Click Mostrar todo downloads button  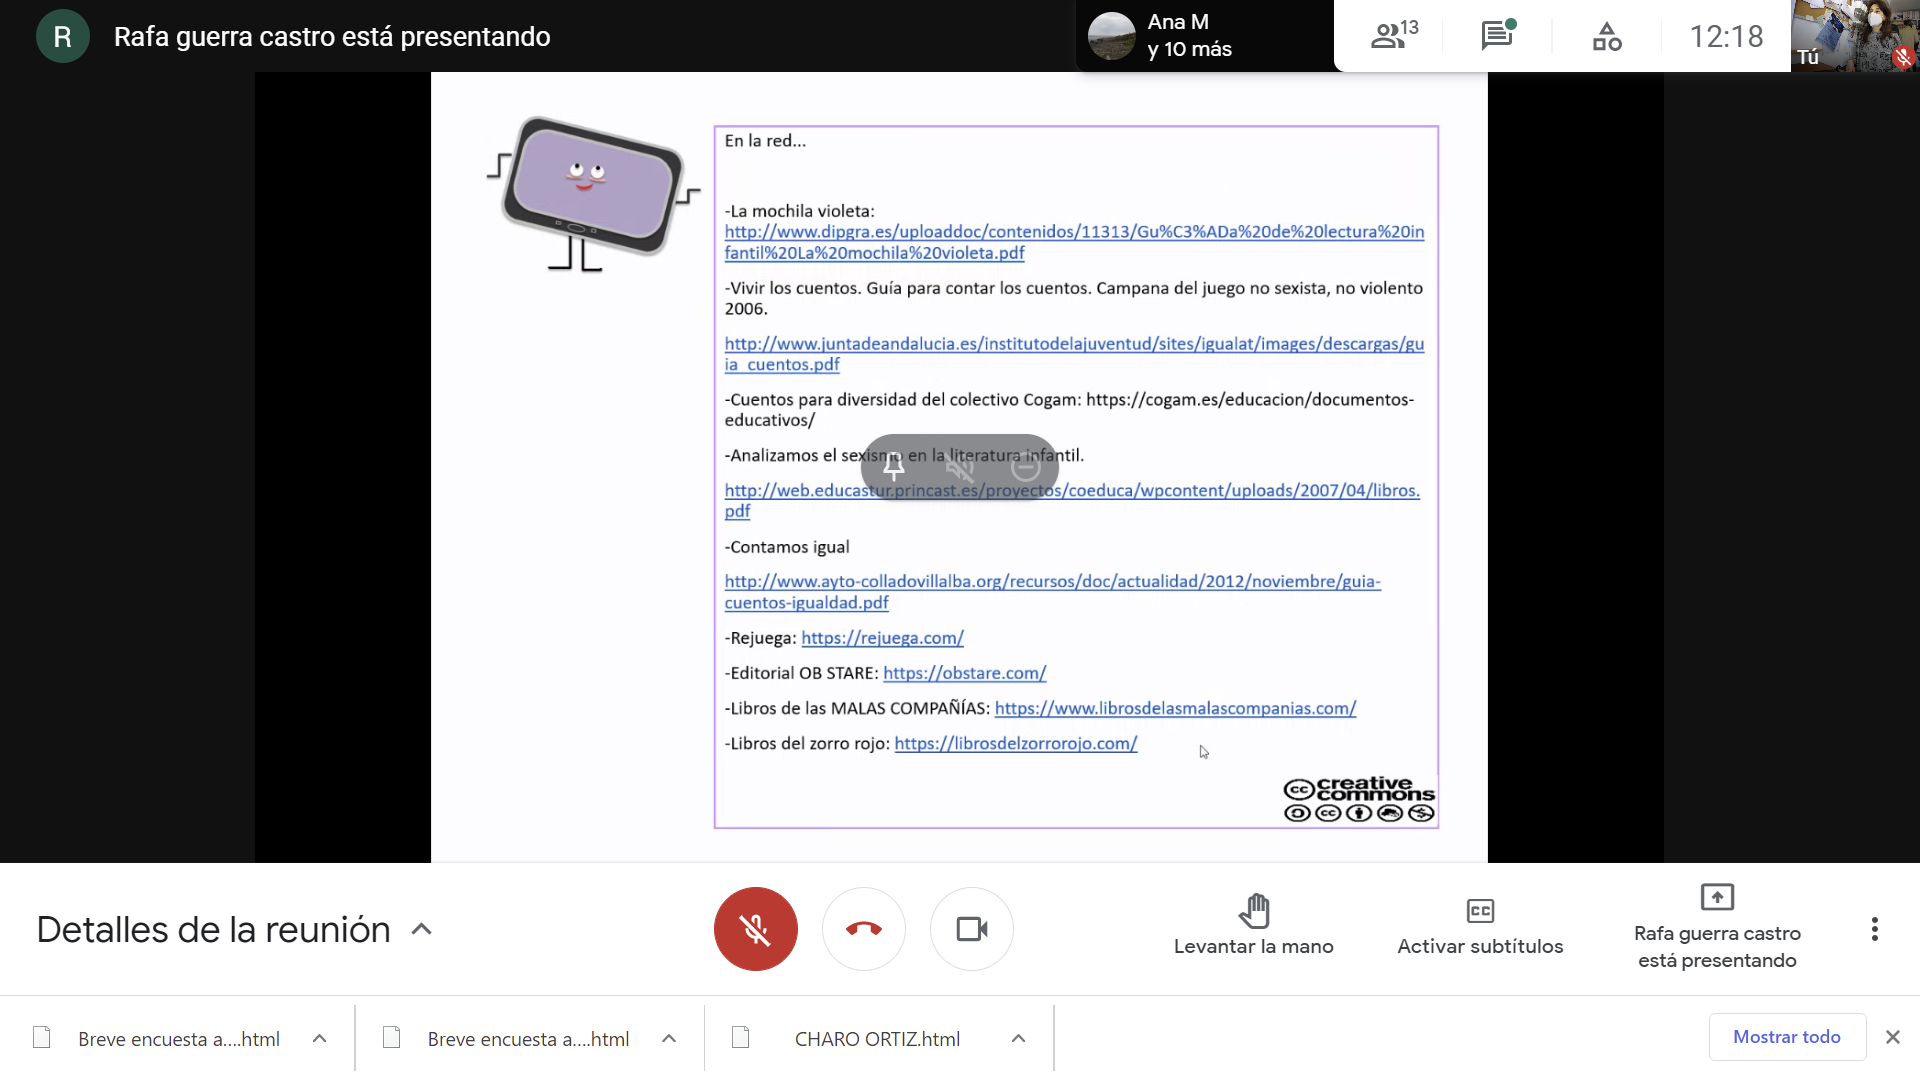coord(1787,1037)
